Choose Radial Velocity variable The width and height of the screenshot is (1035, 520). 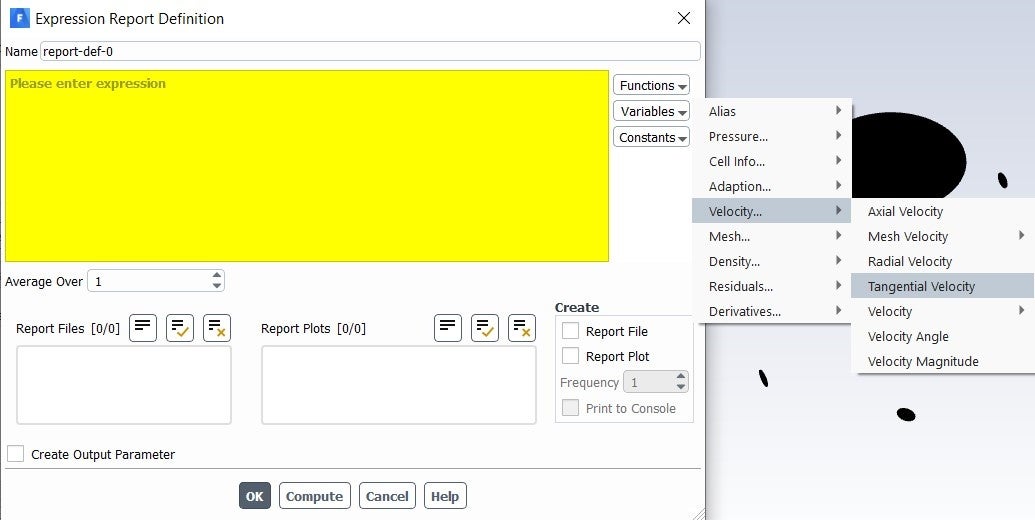point(943,261)
